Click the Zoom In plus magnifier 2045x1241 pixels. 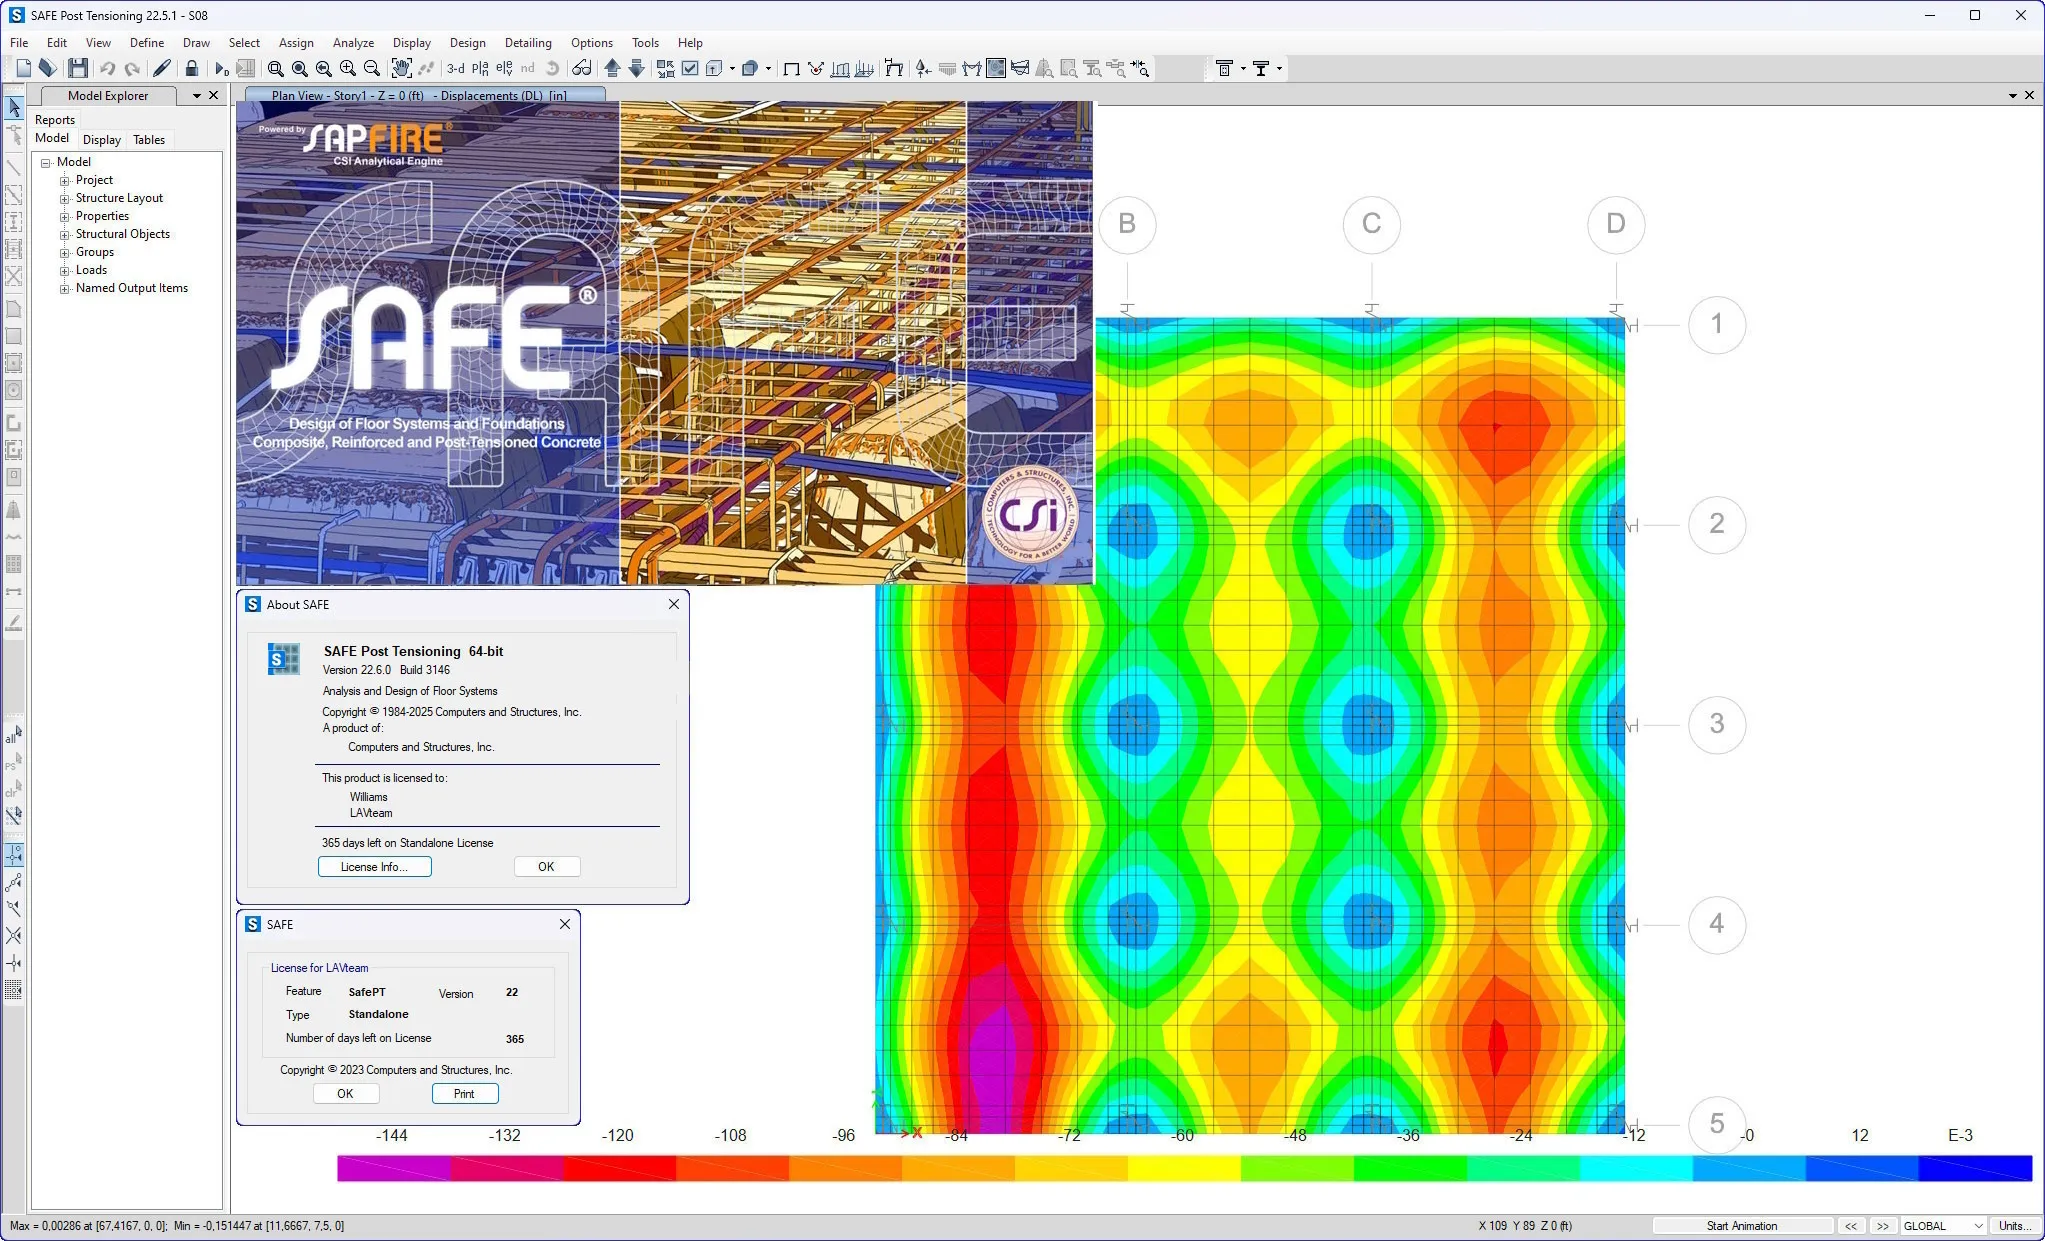tap(347, 69)
